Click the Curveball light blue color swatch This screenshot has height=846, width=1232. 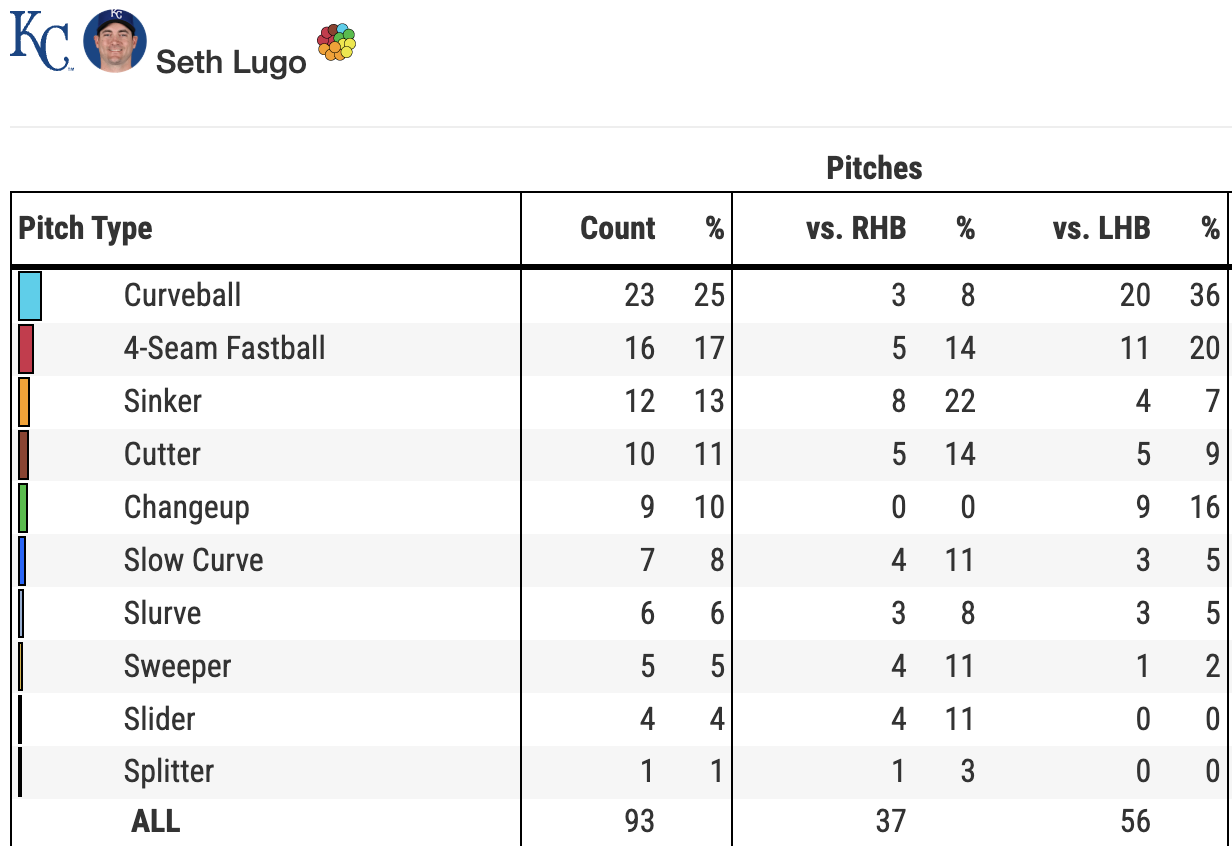[x=30, y=296]
